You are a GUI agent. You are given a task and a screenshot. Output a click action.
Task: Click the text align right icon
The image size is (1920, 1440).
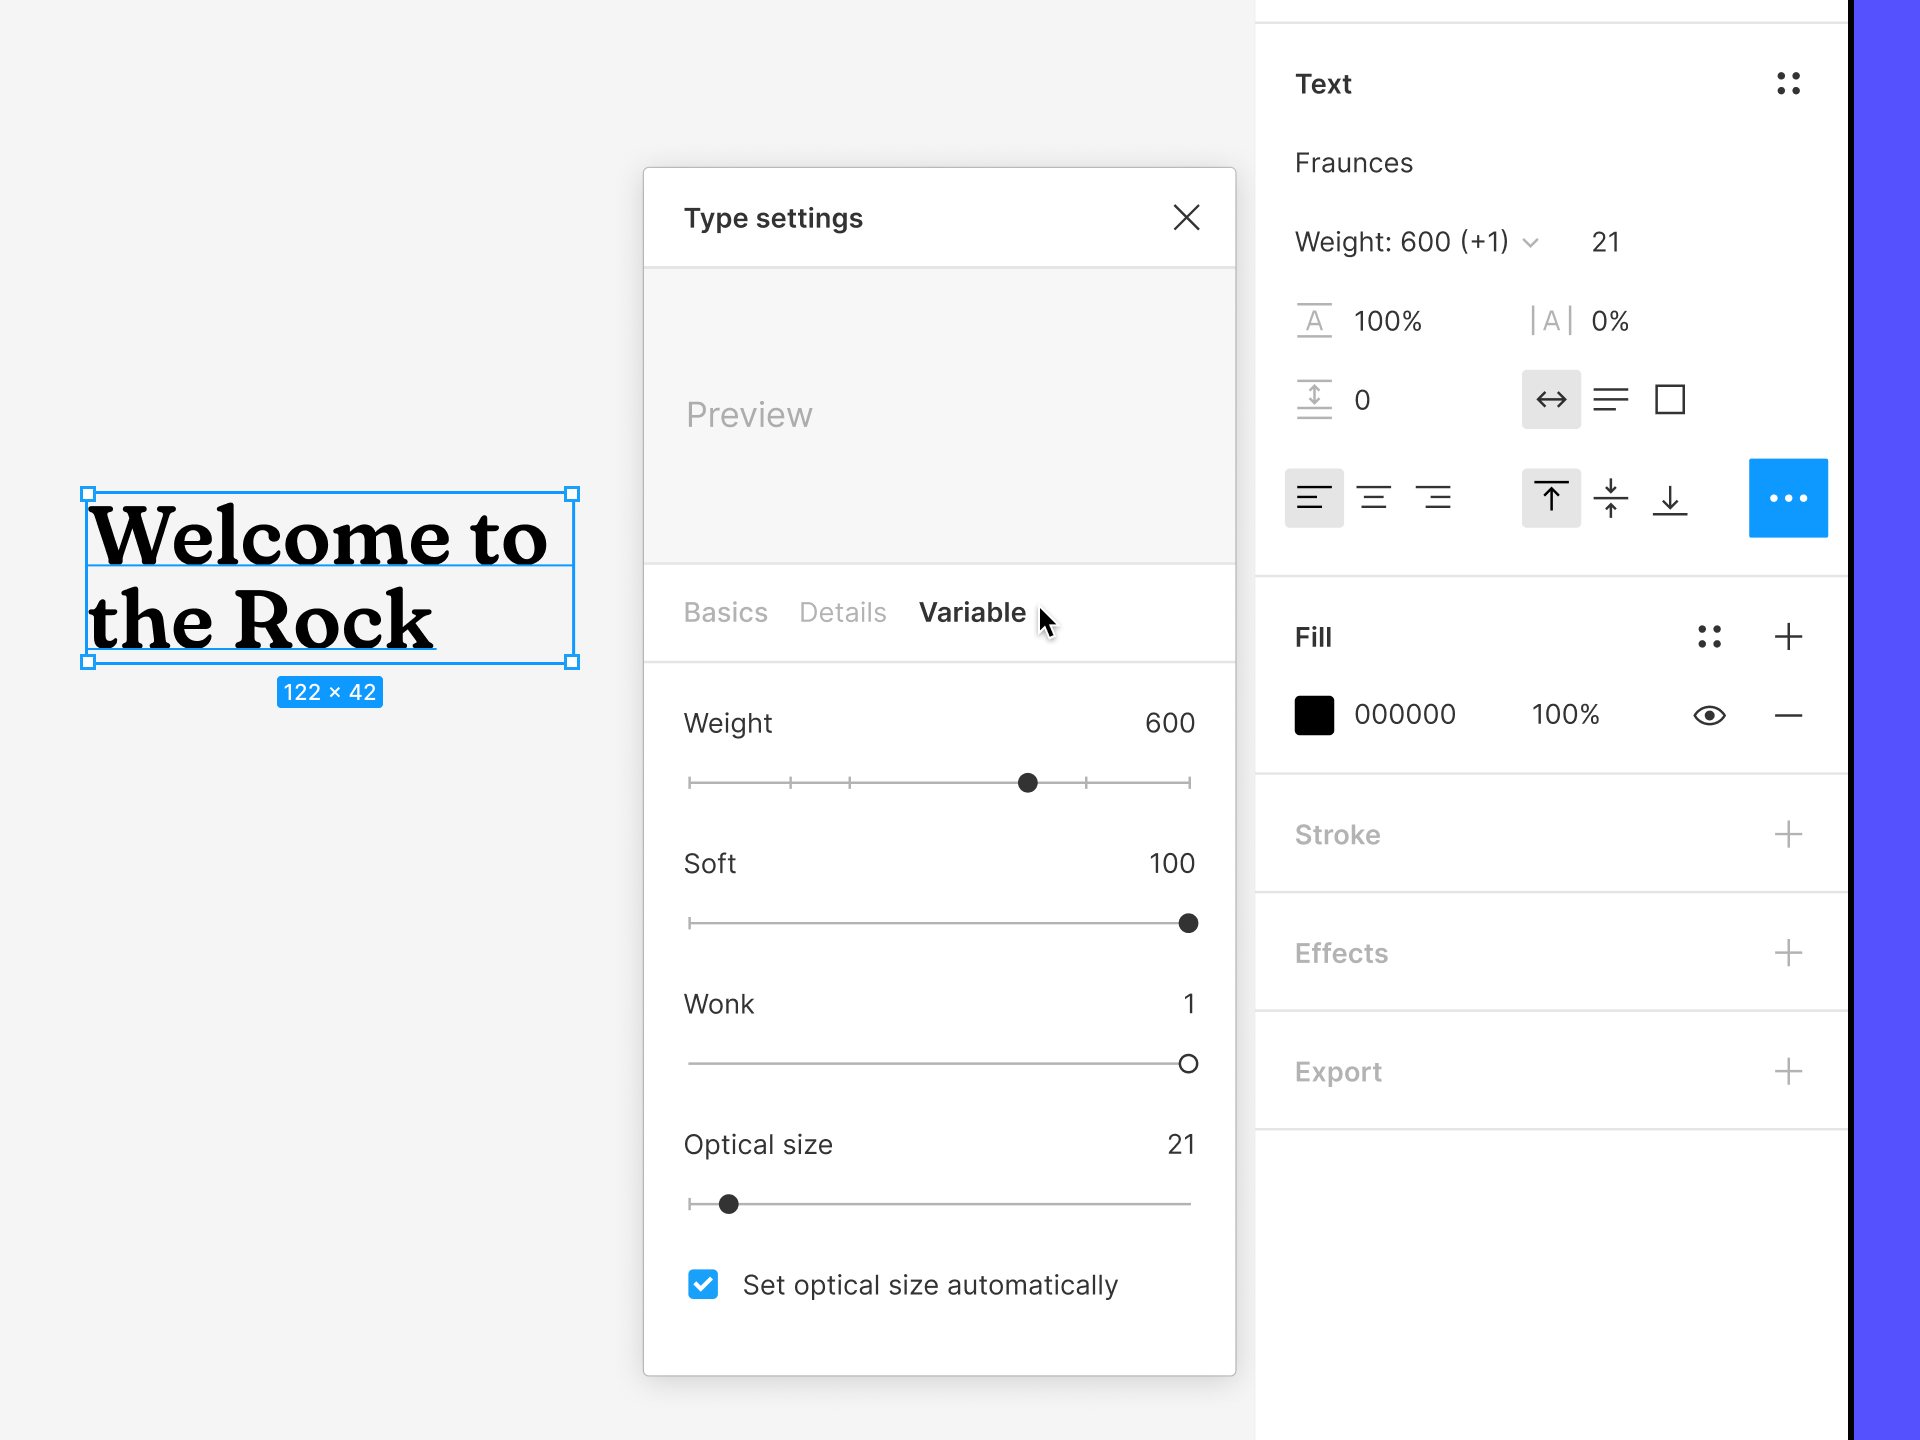pos(1433,498)
